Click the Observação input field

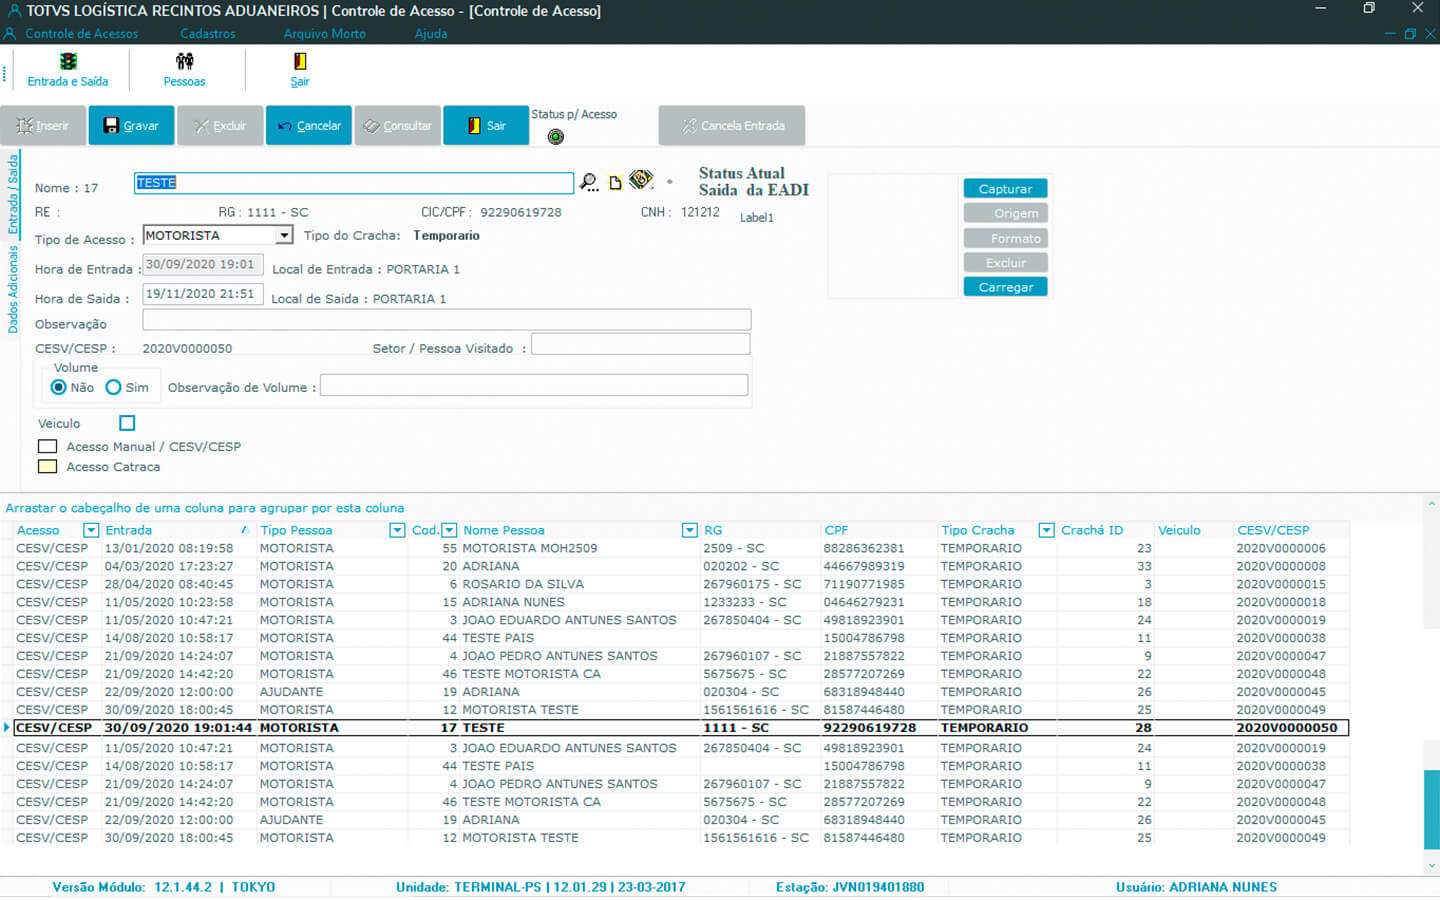pyautogui.click(x=446, y=320)
